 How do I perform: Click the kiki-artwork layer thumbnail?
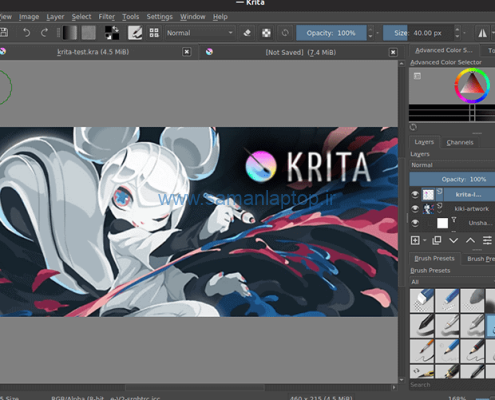pyautogui.click(x=428, y=209)
